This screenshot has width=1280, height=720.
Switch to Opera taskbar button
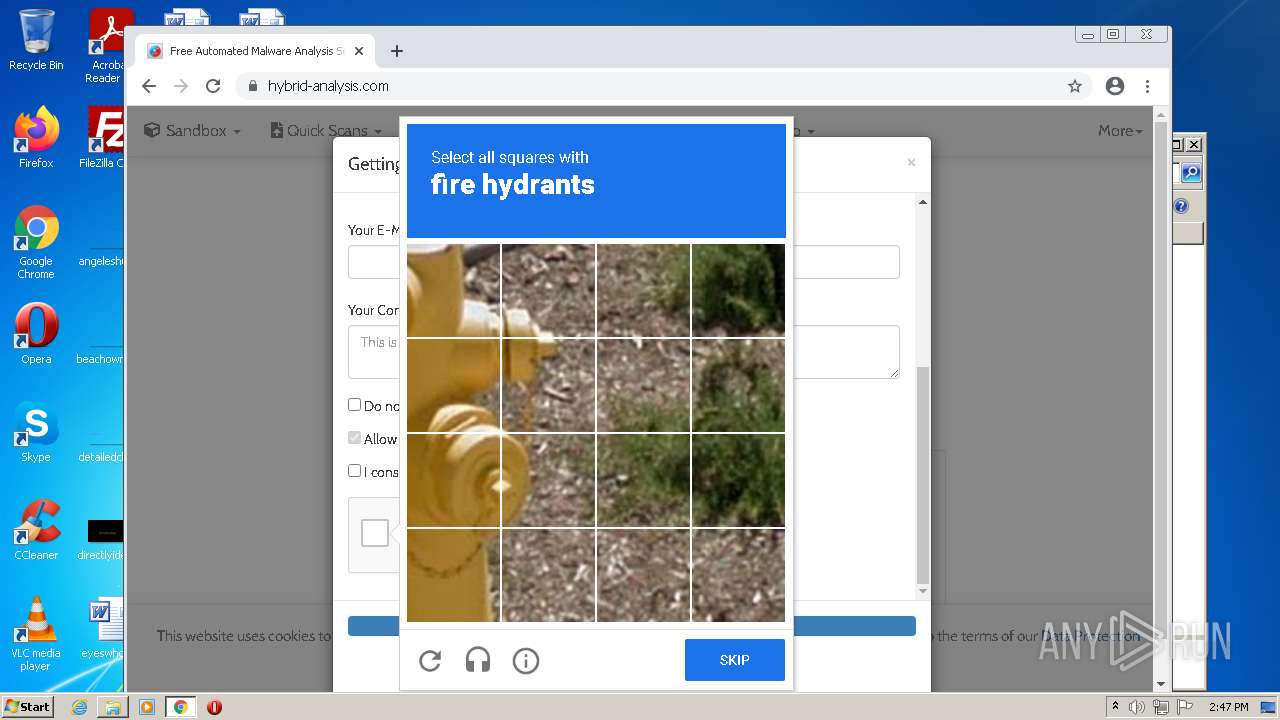(x=214, y=706)
